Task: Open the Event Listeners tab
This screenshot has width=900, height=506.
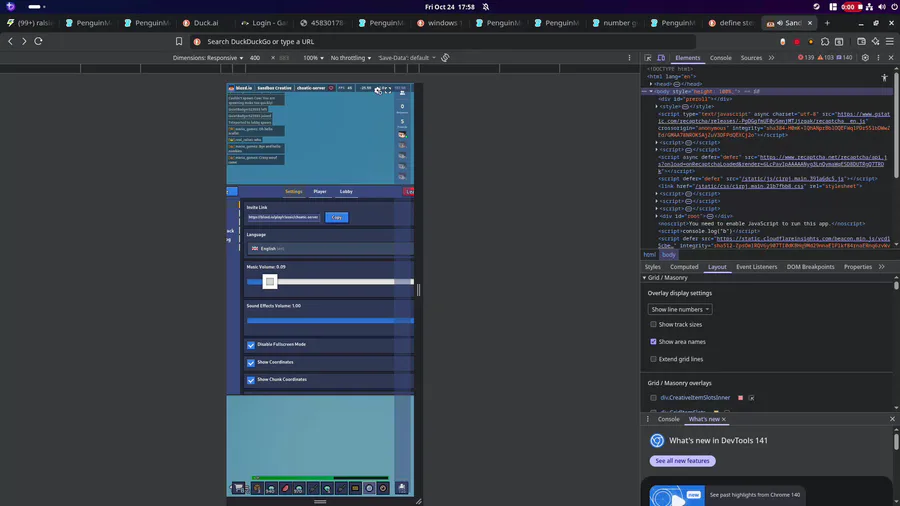Action: tap(757, 267)
